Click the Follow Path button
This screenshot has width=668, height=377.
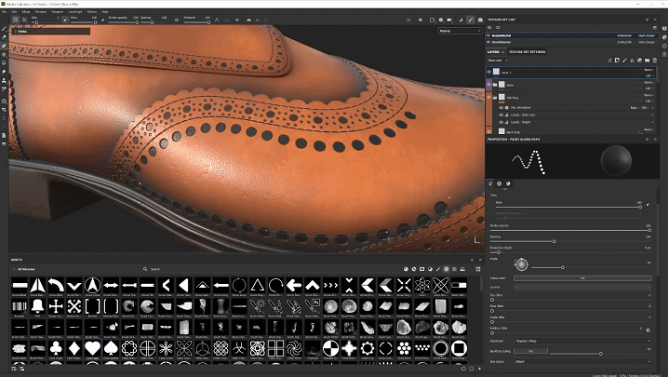582,278
